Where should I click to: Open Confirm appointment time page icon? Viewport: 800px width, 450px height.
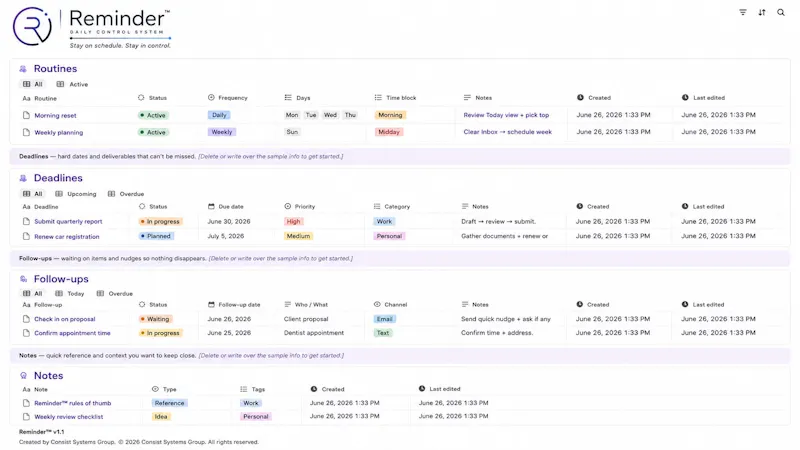click(26, 333)
